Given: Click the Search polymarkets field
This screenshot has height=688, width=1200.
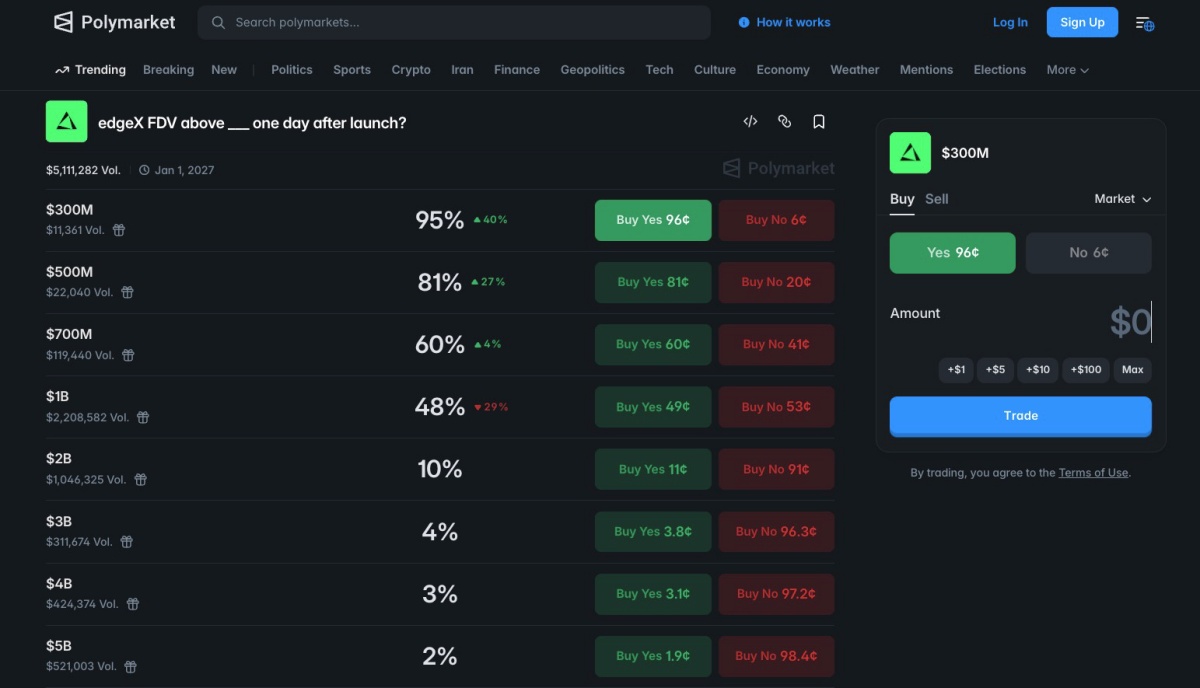Looking at the screenshot, I should pos(454,22).
